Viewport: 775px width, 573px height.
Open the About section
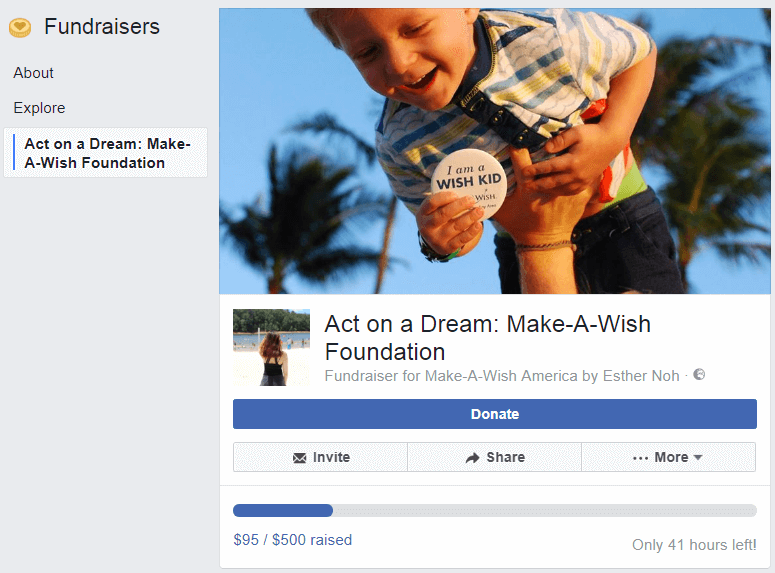tap(33, 73)
